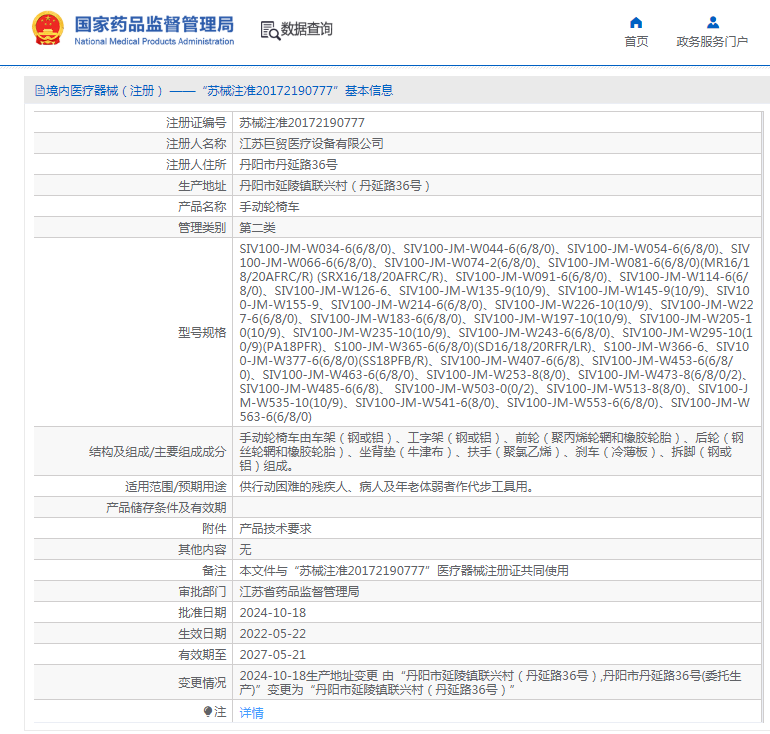Click the 注册人名称 row label
The image size is (770, 734).
tap(196, 144)
